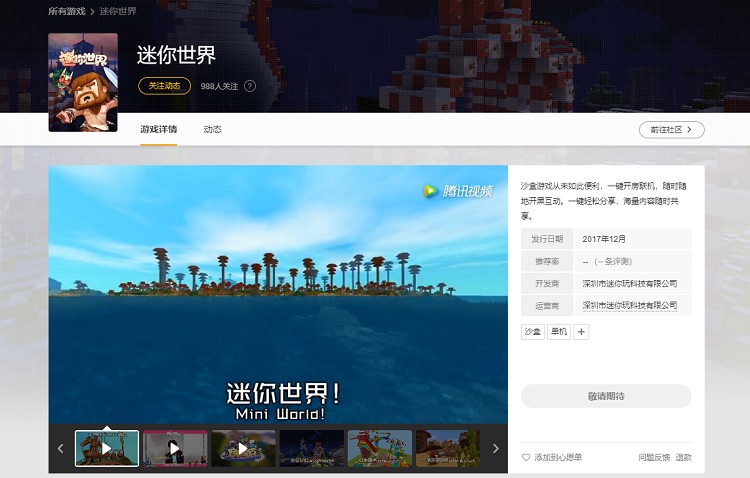The height and width of the screenshot is (478, 750).
Task: Click the 所有游戏 breadcrumb link
Action: (x=66, y=11)
